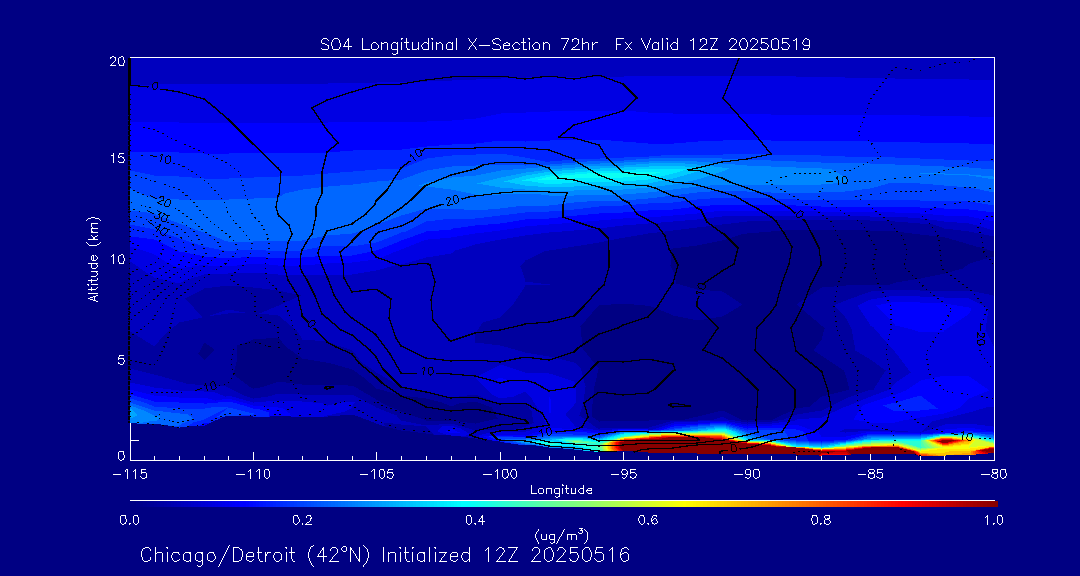Click the altitude axis tick label 5

(121, 360)
